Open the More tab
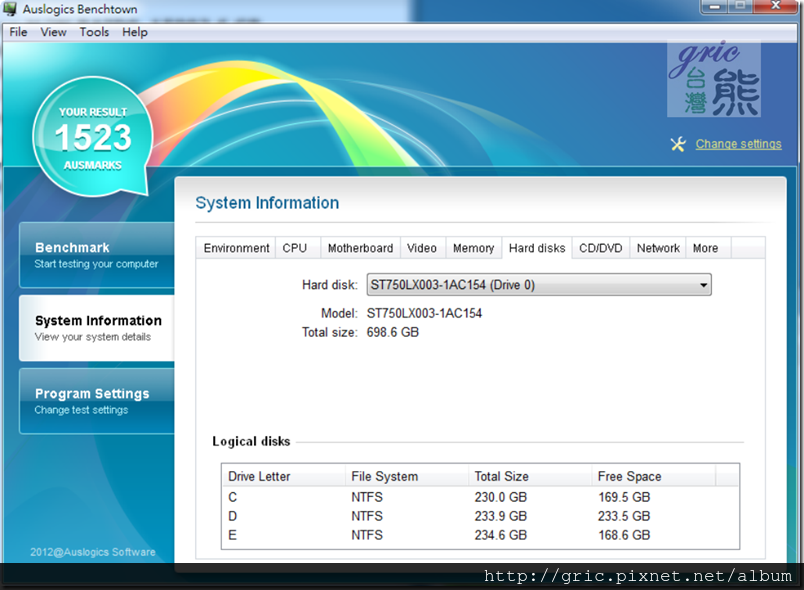The image size is (804, 590). point(706,248)
